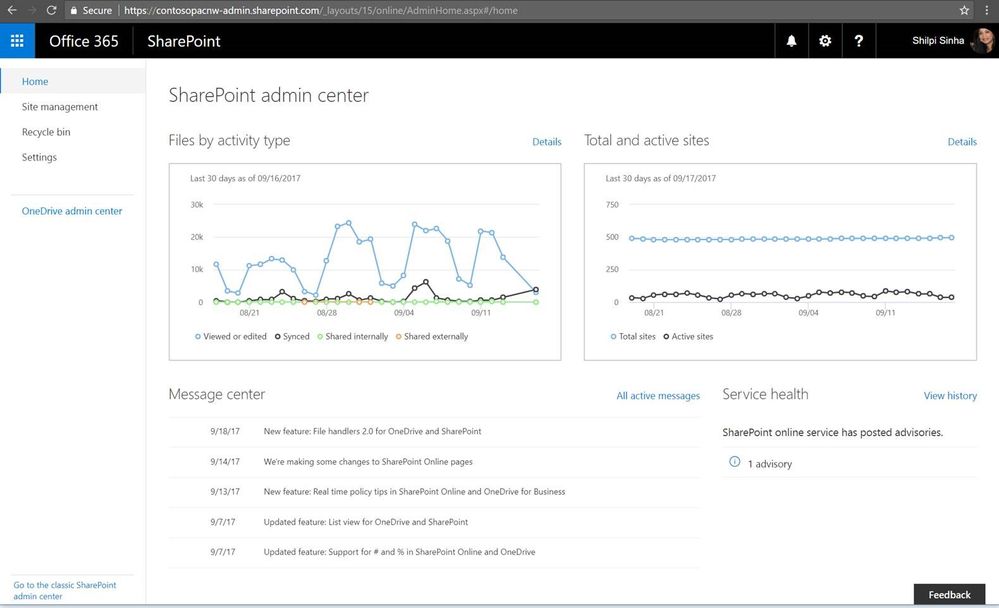Toggle the Active sites legend item
This screenshot has height=608, width=999.
(688, 337)
